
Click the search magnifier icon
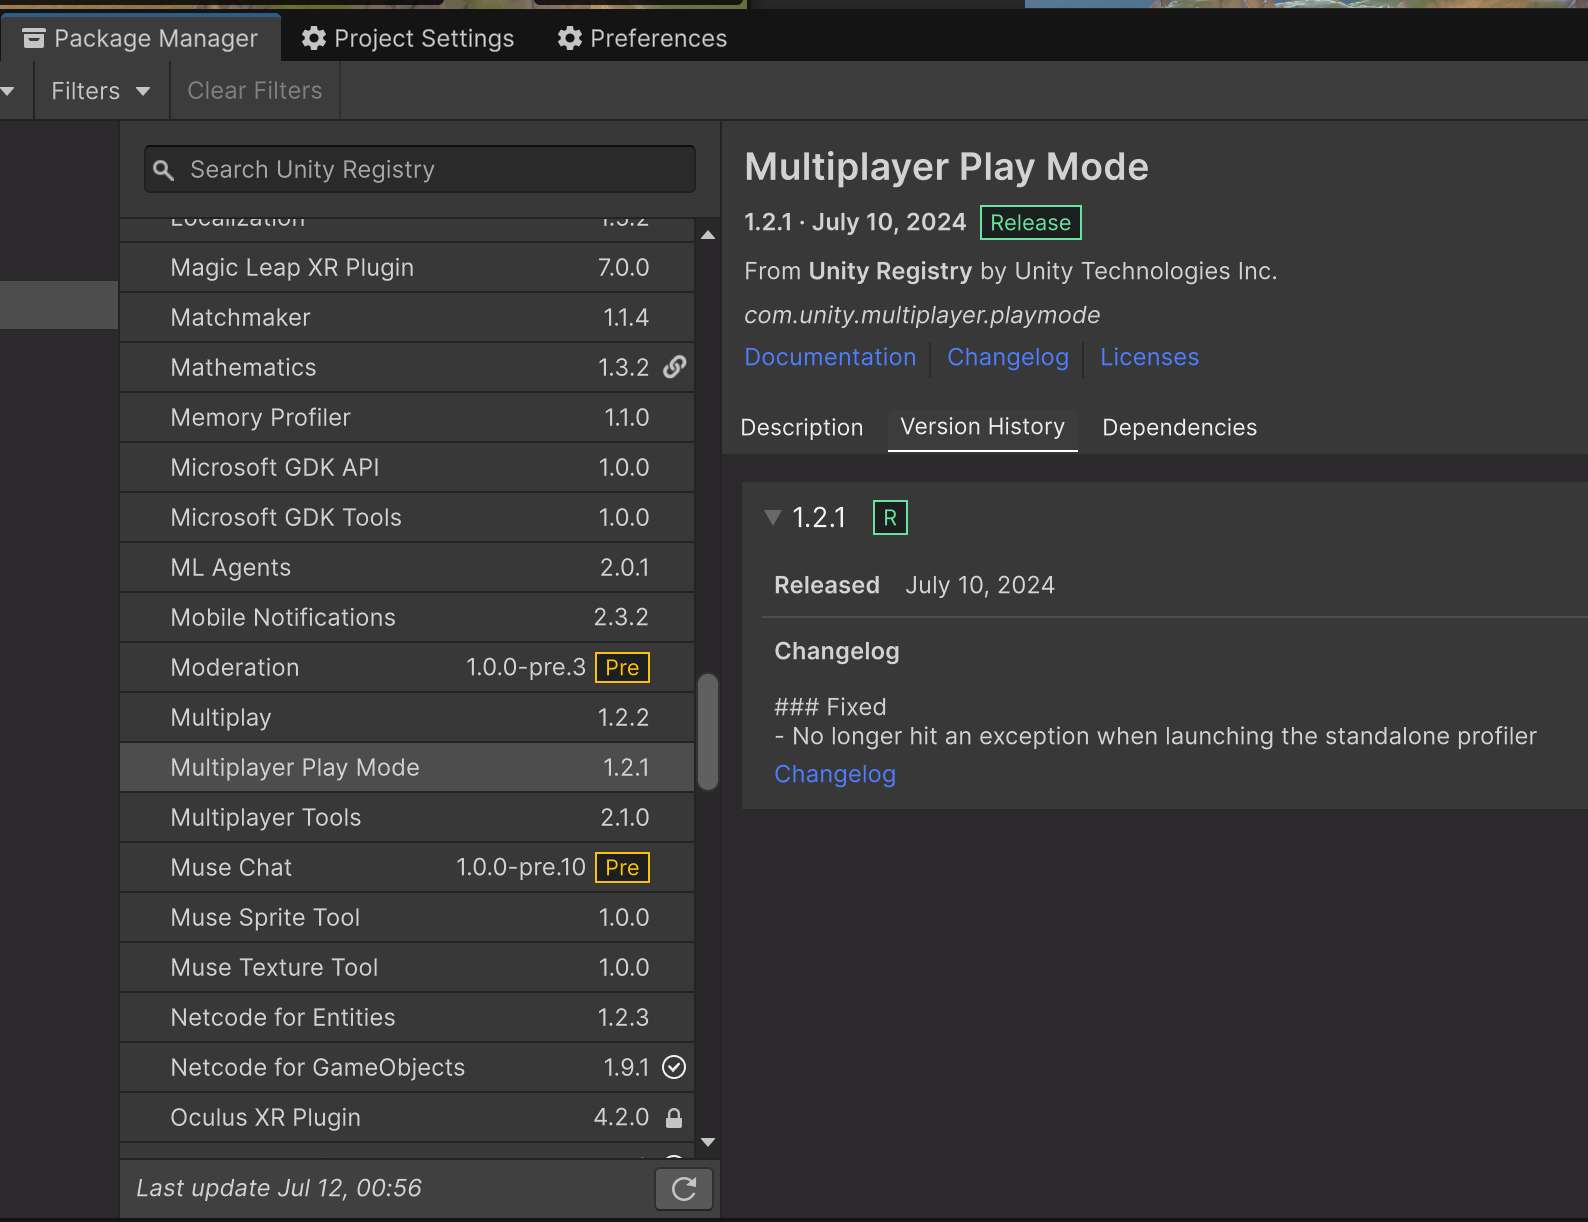click(164, 170)
